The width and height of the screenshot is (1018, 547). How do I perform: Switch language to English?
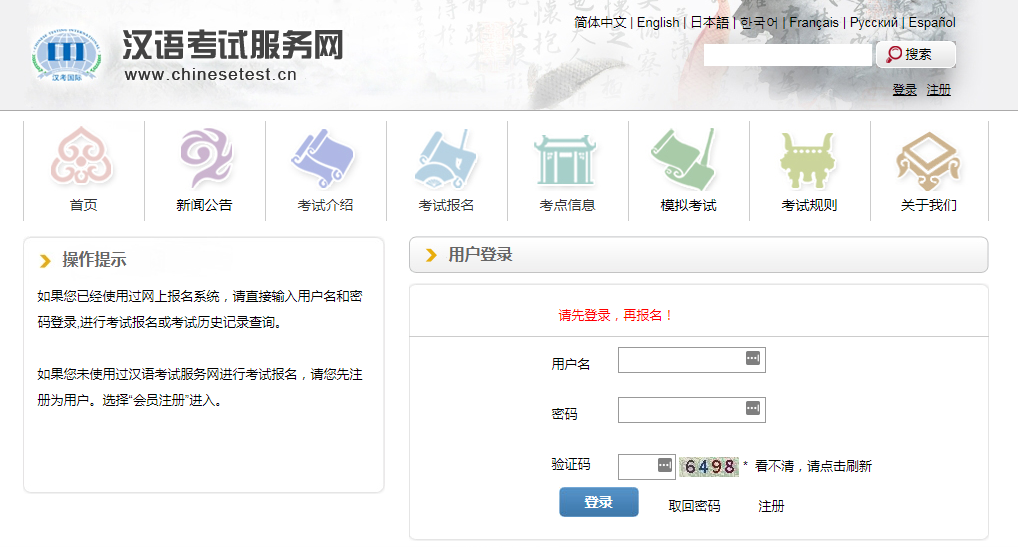click(658, 22)
